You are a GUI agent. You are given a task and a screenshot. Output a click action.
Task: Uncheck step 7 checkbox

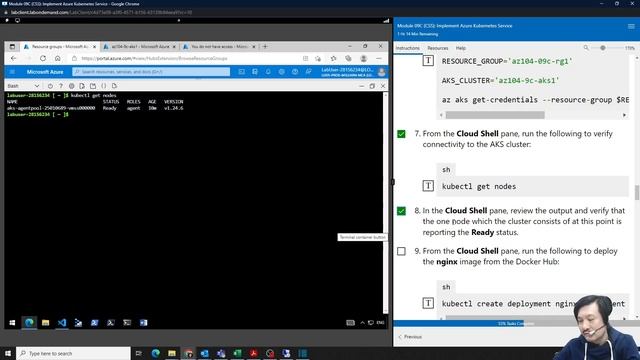coord(401,134)
